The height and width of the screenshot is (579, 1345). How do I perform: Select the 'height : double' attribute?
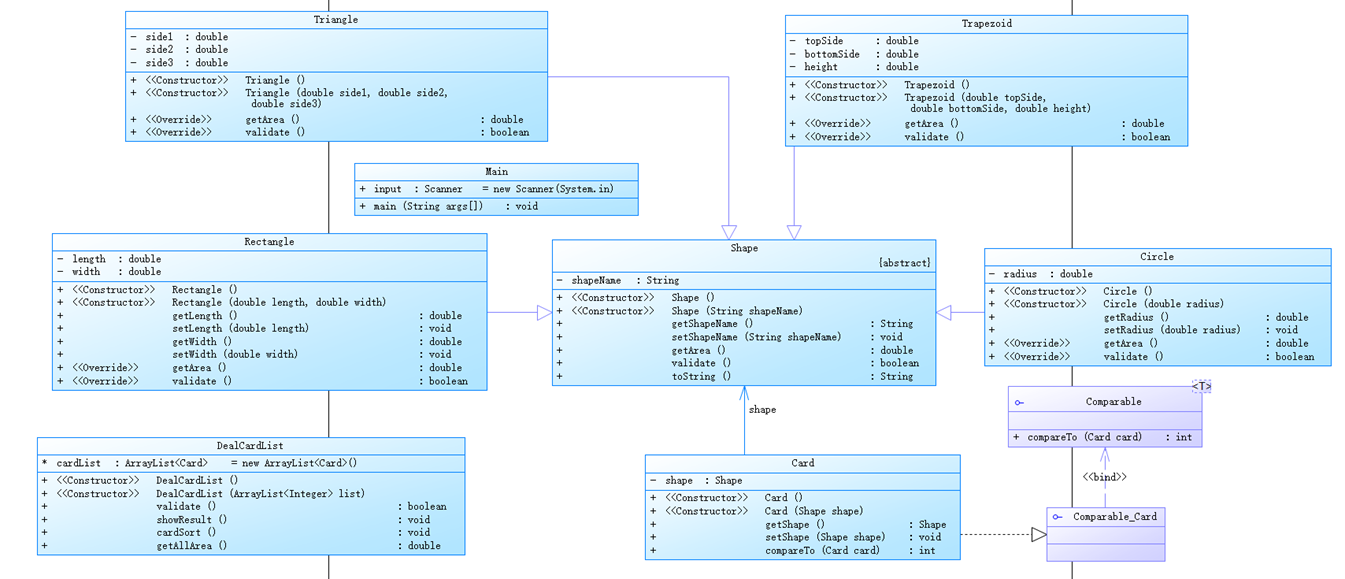pos(854,68)
